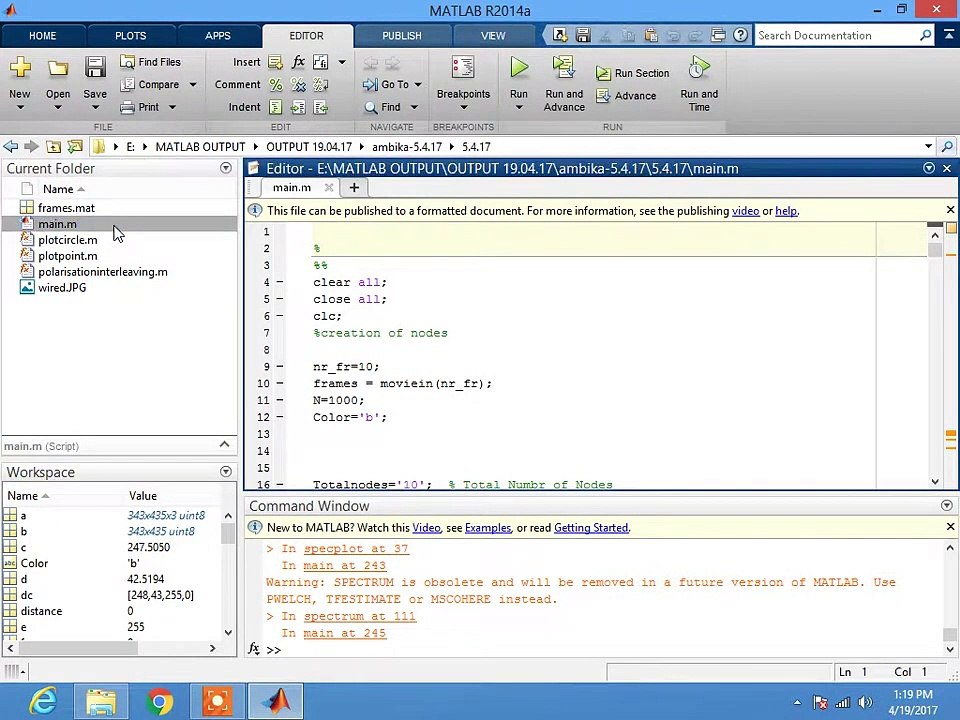Open address bar path history dropdown
This screenshot has width=960, height=720.
tap(928, 146)
